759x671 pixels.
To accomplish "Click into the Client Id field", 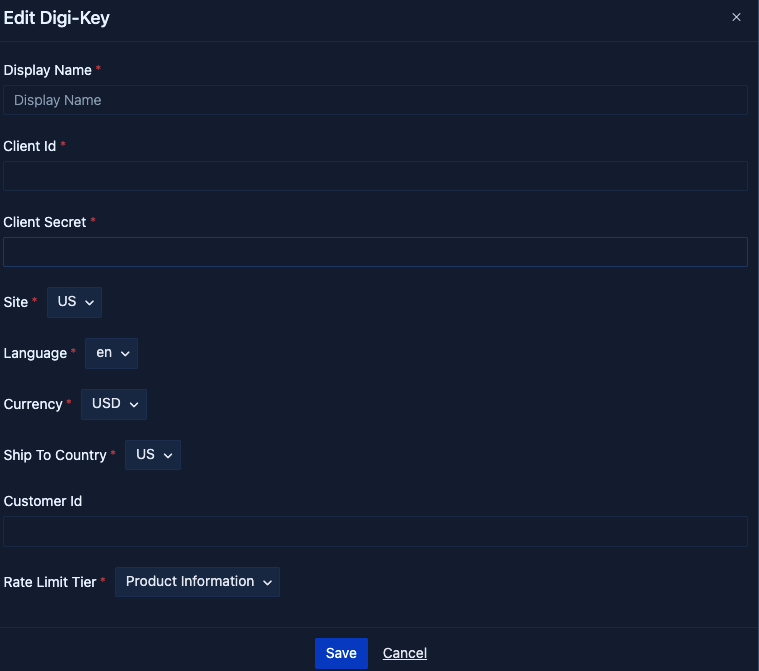I will (375, 176).
